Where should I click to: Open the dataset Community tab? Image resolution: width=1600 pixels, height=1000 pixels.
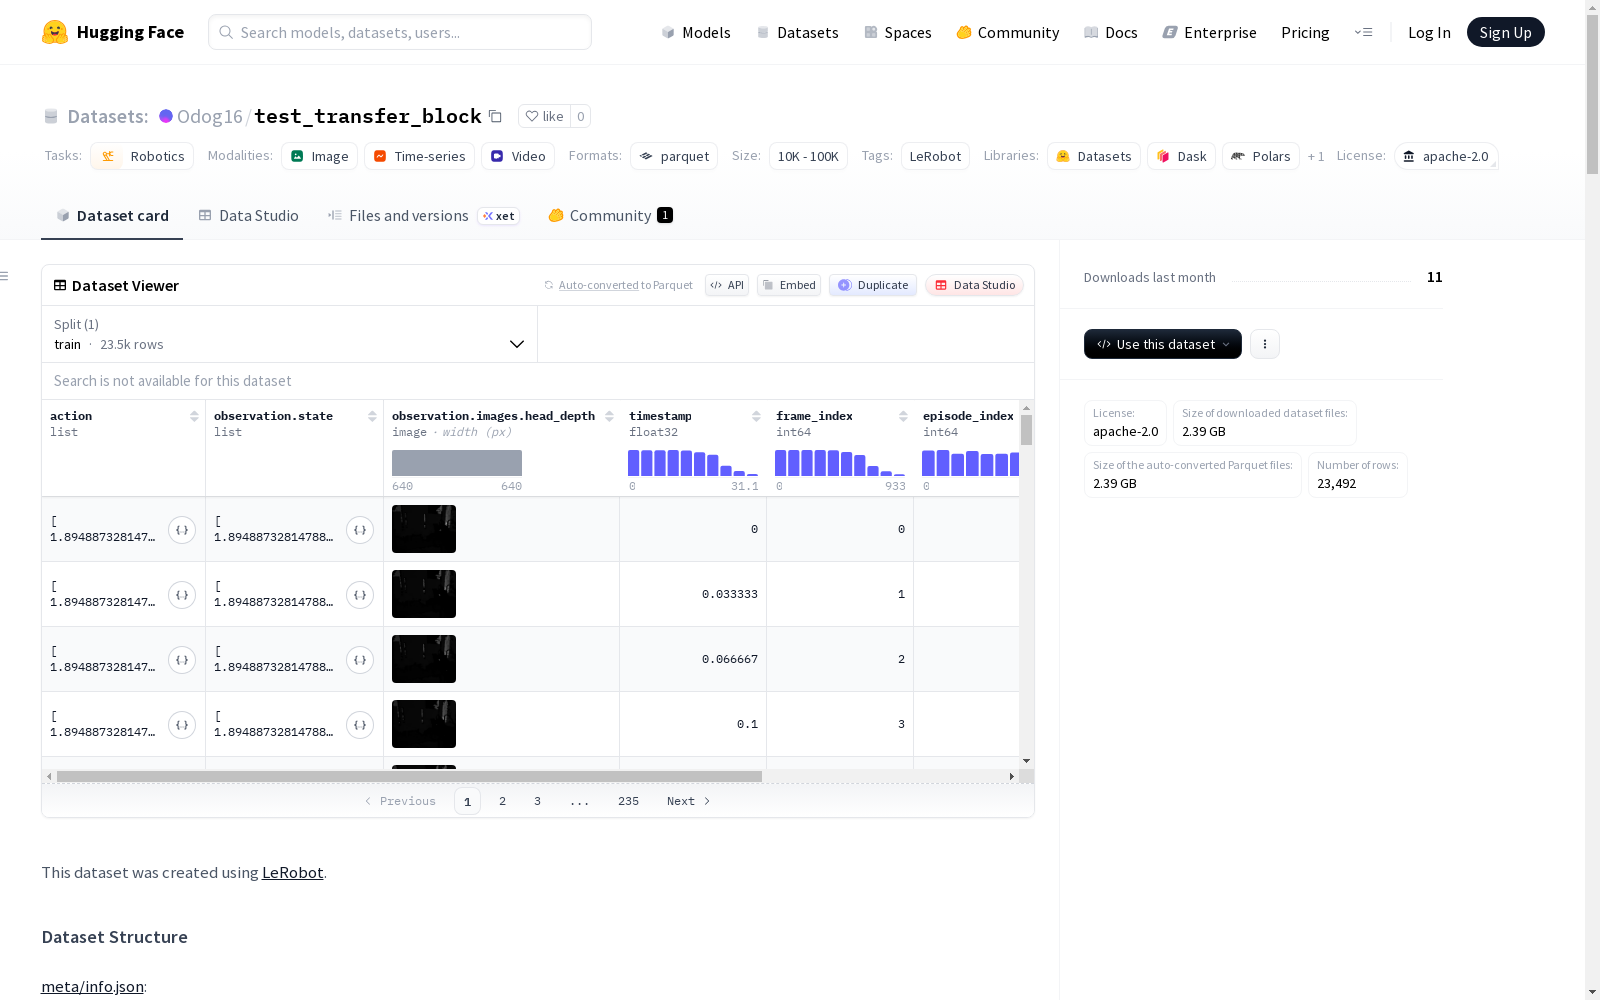point(610,216)
